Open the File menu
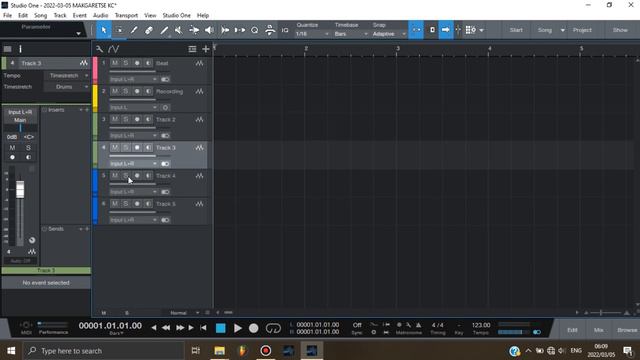Image resolution: width=640 pixels, height=360 pixels. point(7,16)
